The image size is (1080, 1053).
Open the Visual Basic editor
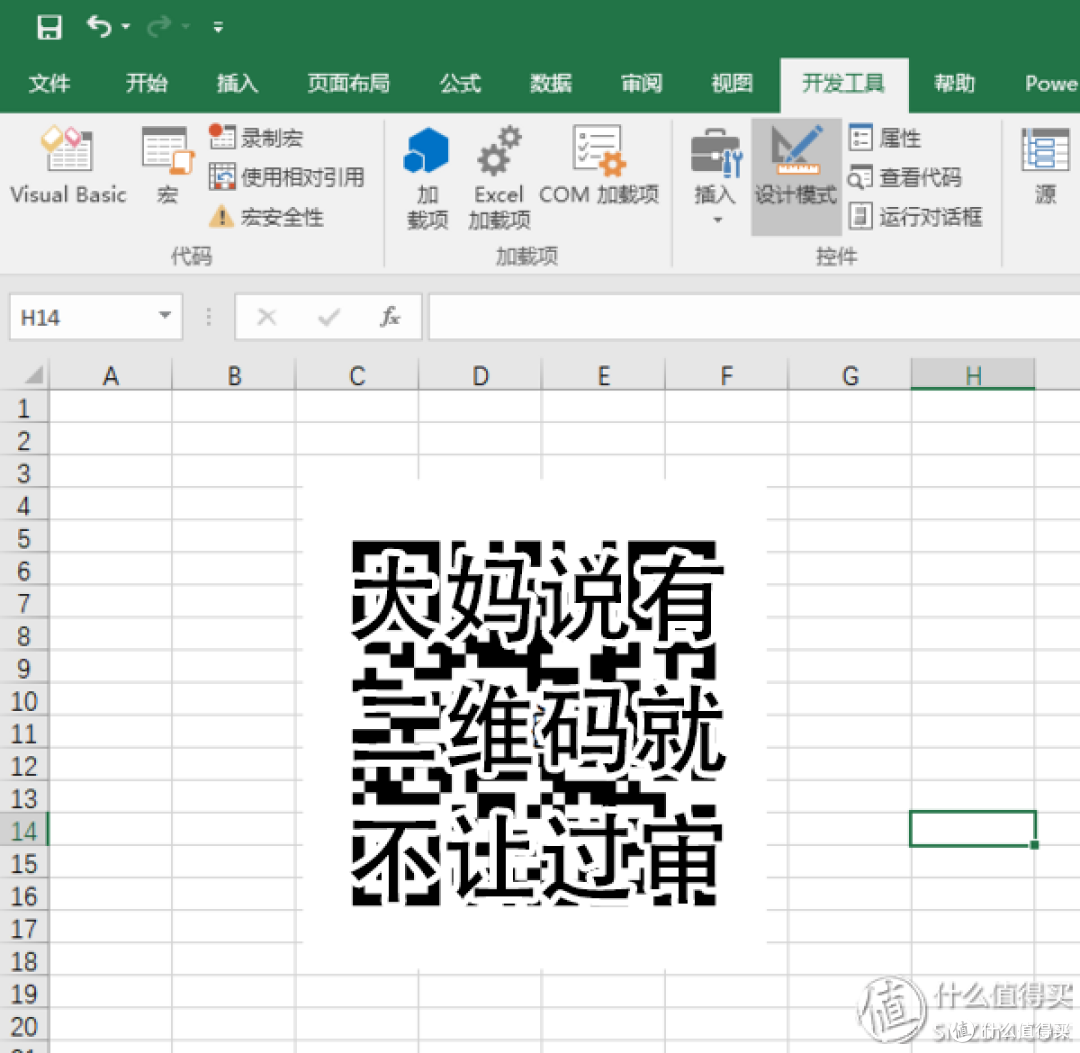pyautogui.click(x=68, y=165)
